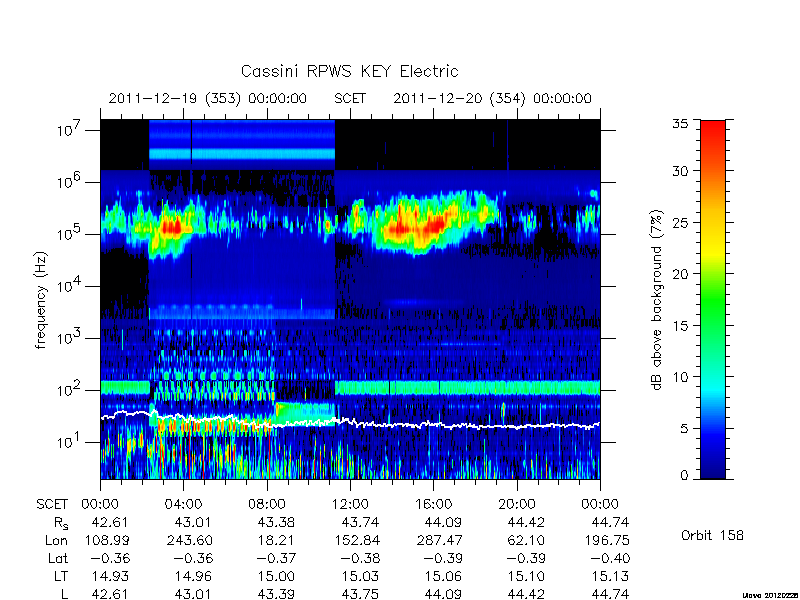Screen dimensions: 800x600
Task: Click the SCET row label below the plot
Action: click(x=52, y=505)
